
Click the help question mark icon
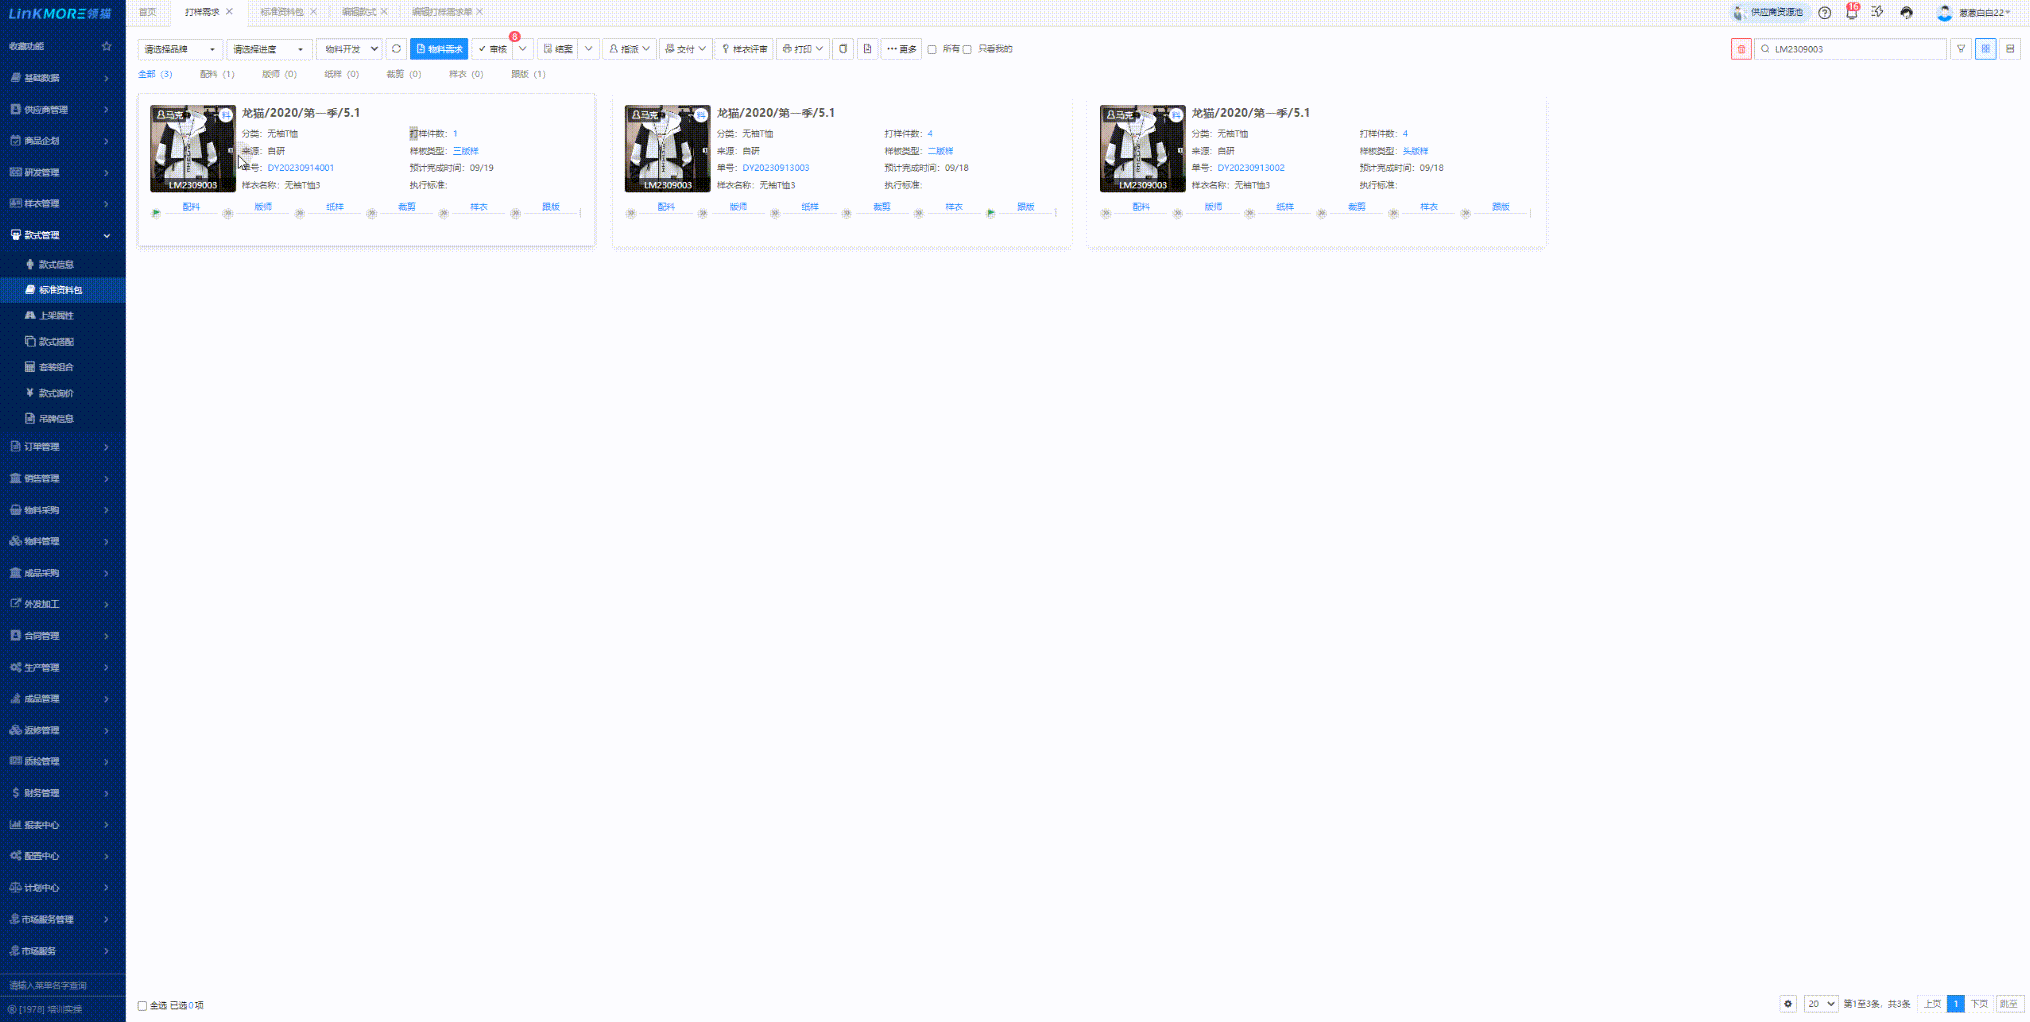pyautogui.click(x=1825, y=13)
